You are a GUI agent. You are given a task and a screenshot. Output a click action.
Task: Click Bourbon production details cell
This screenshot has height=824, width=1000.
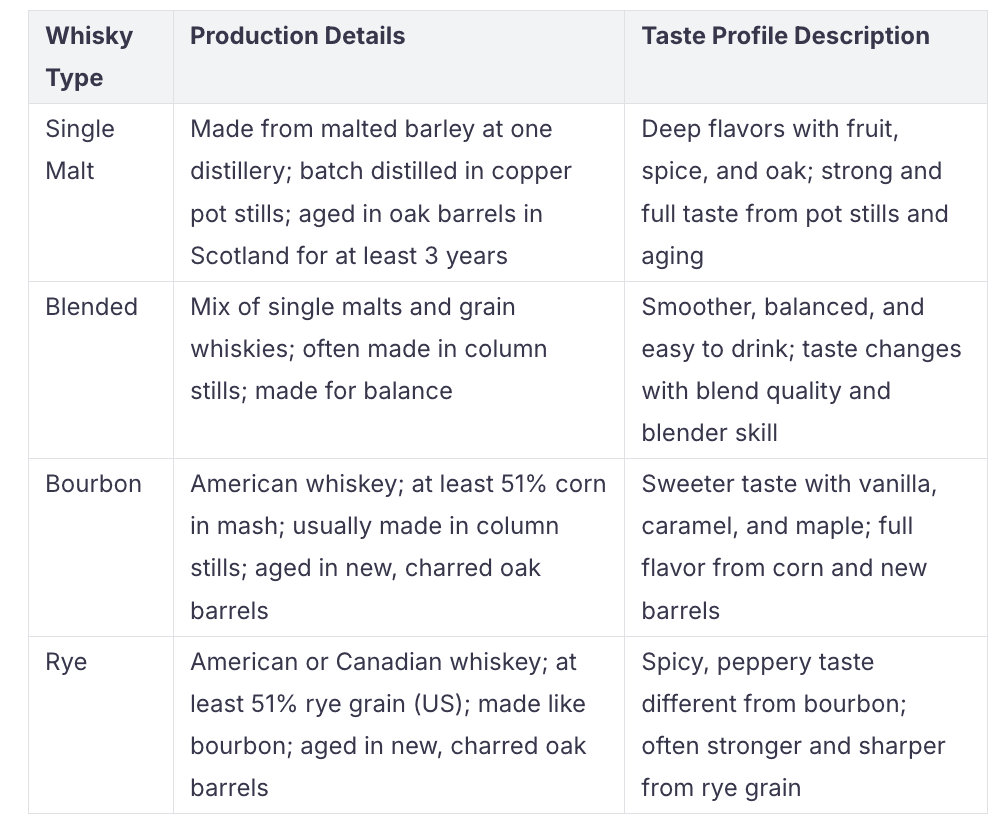click(399, 547)
